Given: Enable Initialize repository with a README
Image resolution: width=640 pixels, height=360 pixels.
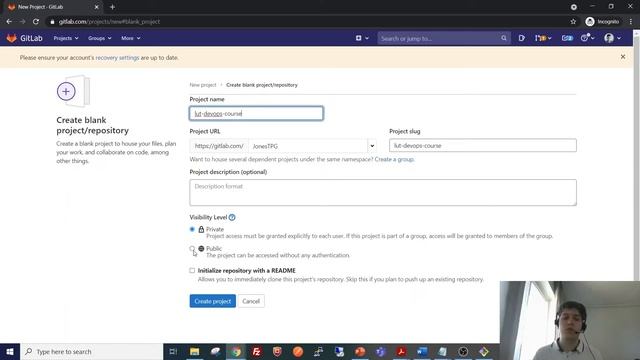Looking at the screenshot, I should (x=192, y=271).
